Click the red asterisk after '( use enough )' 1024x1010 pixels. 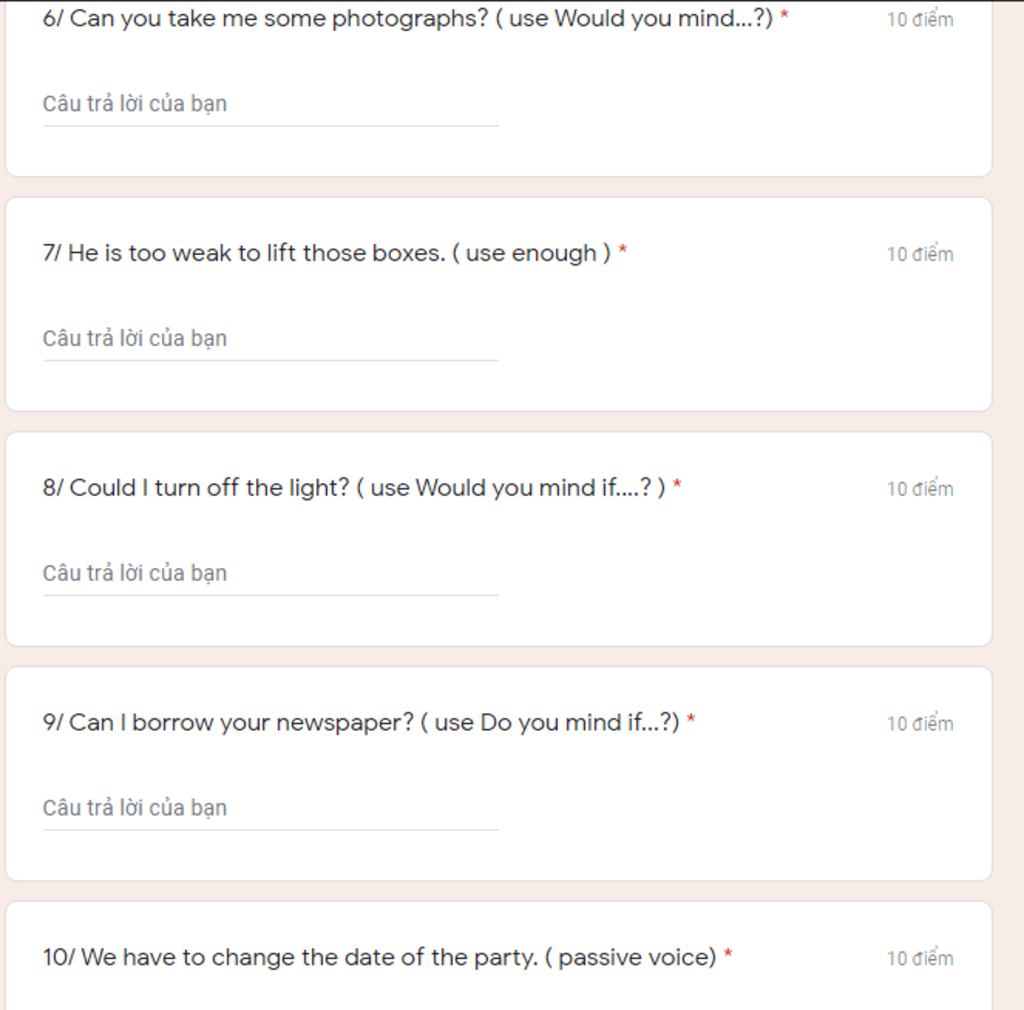[x=623, y=253]
